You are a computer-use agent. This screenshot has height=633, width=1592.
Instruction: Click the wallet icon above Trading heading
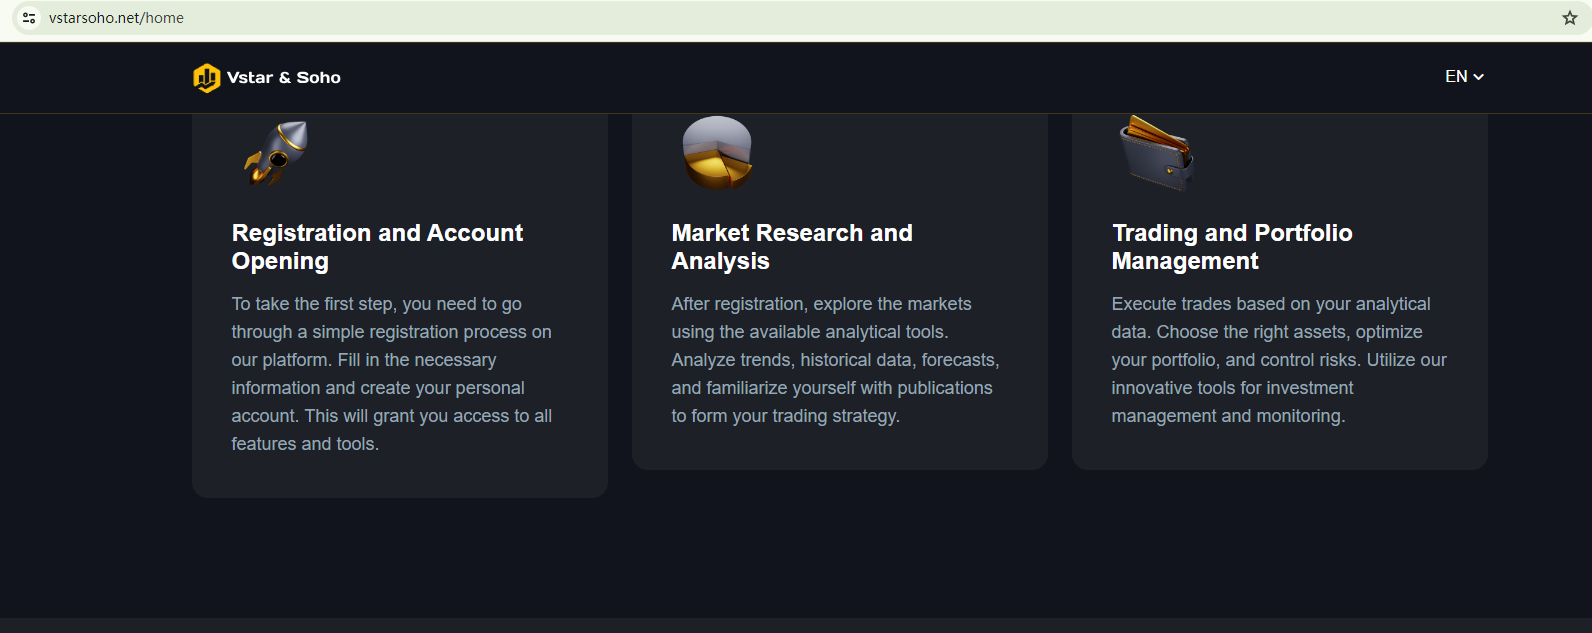tap(1156, 153)
